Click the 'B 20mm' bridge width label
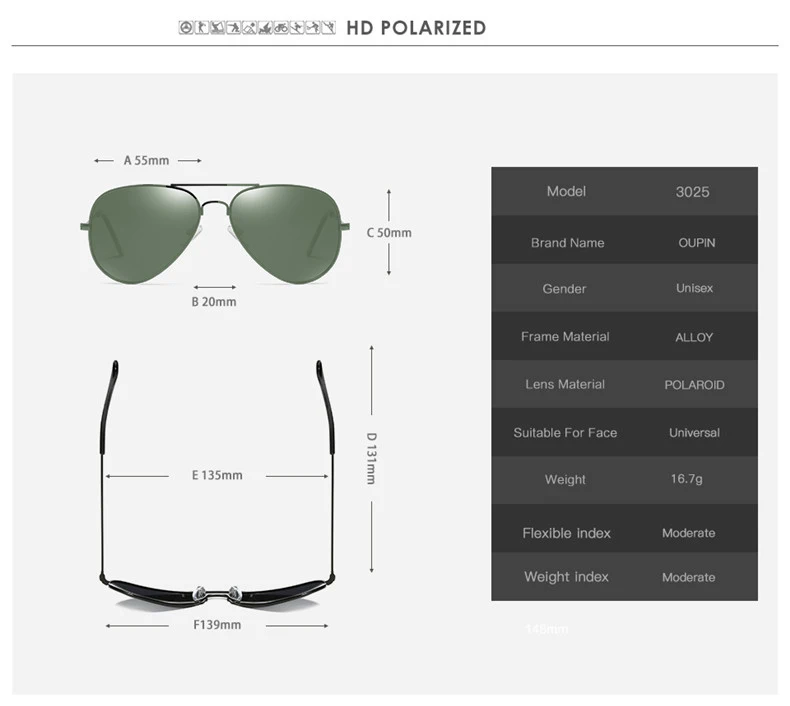The image size is (790, 706). 214,302
